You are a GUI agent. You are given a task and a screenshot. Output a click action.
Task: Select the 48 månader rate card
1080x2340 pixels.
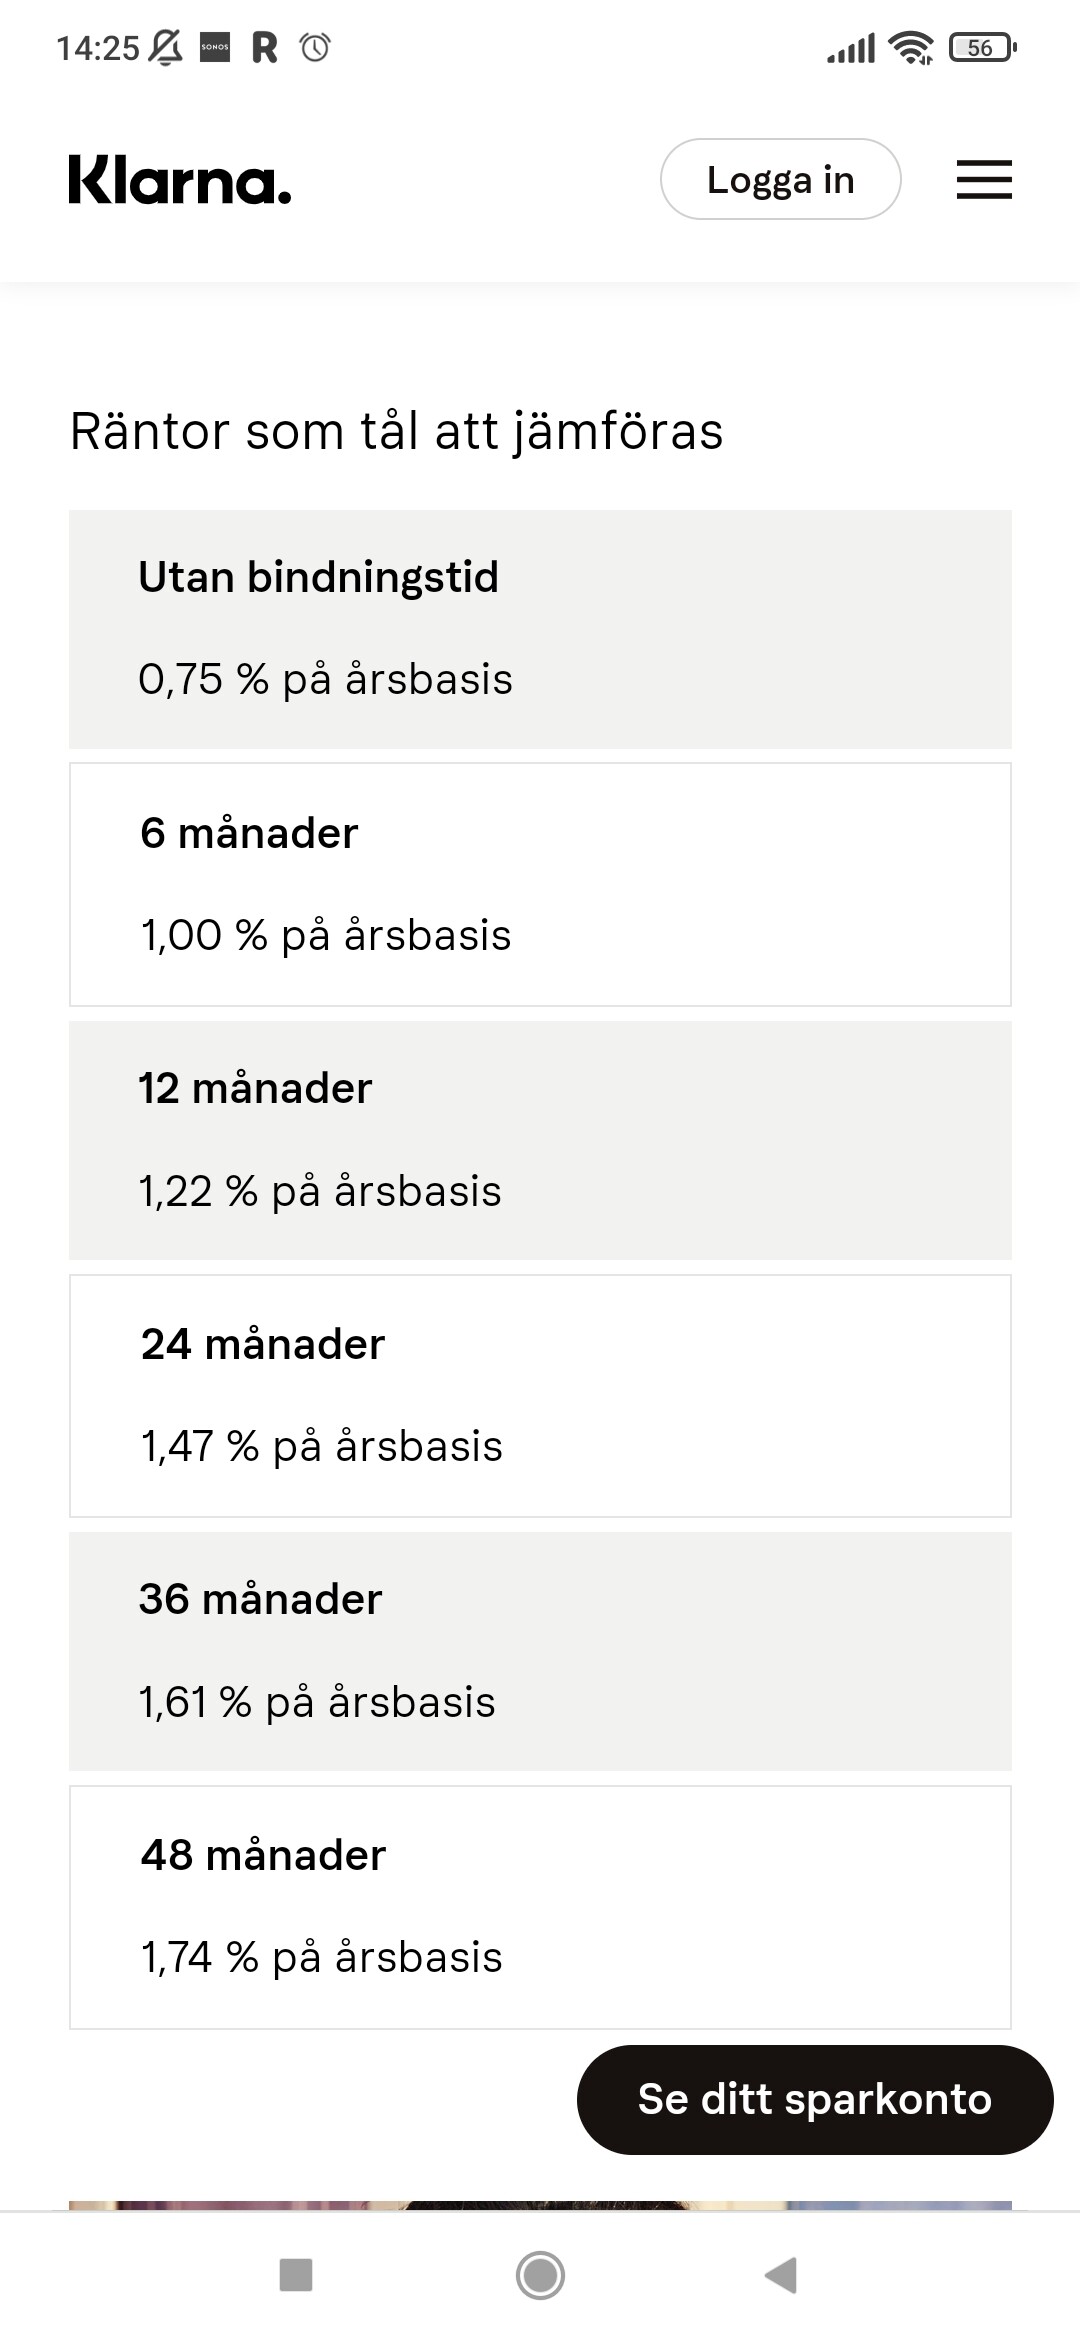(540, 1907)
